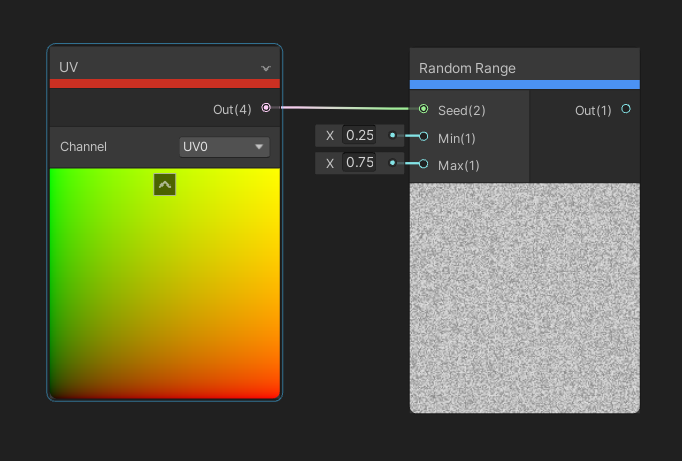Click the Seed(2) input port

(x=424, y=109)
